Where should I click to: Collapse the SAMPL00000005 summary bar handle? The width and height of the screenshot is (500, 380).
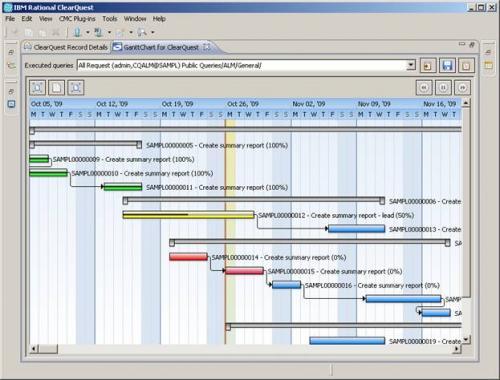(32, 145)
